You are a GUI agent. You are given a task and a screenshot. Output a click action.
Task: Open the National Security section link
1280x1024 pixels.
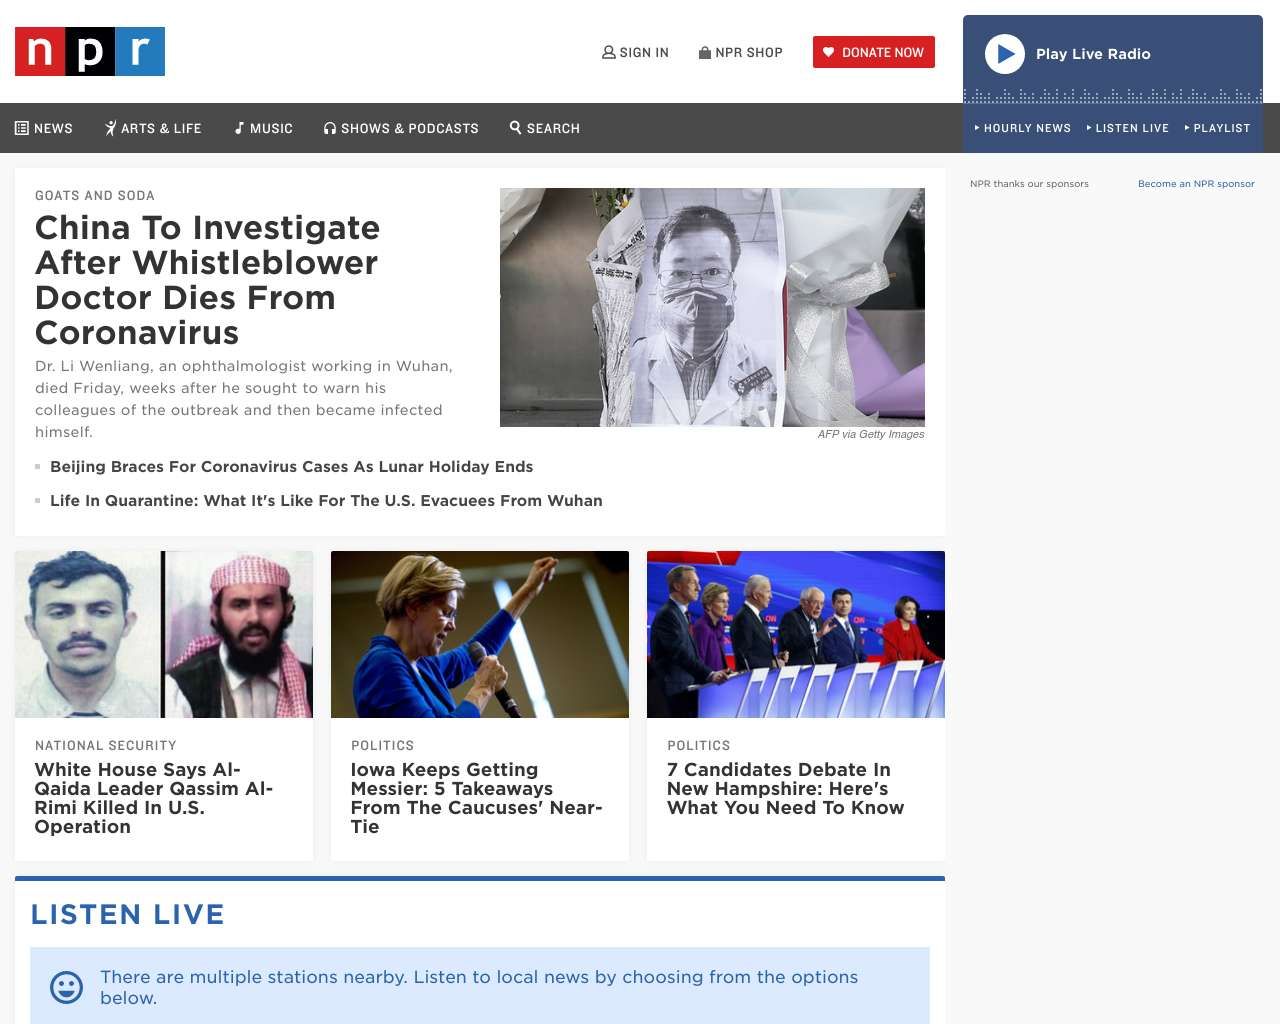point(106,746)
